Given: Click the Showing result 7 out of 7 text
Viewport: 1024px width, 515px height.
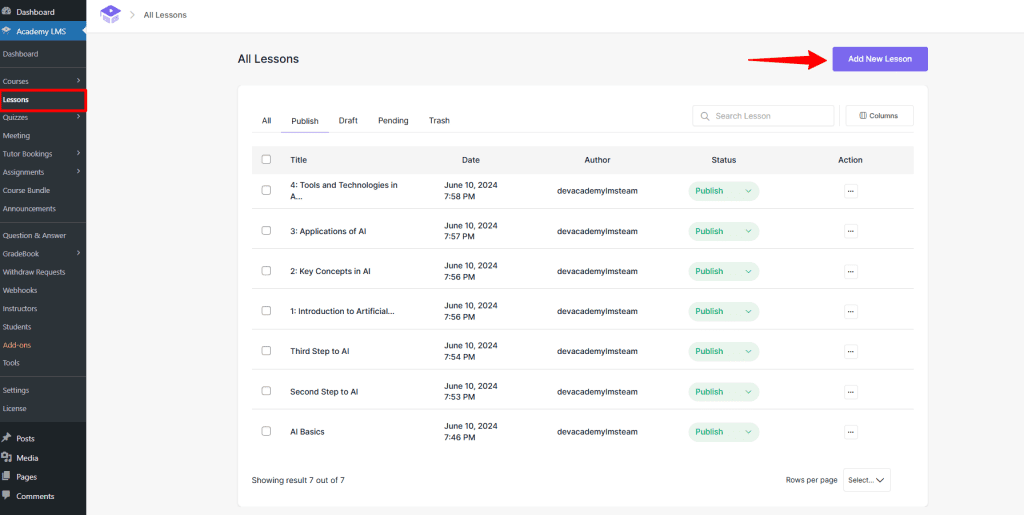Looking at the screenshot, I should point(298,480).
